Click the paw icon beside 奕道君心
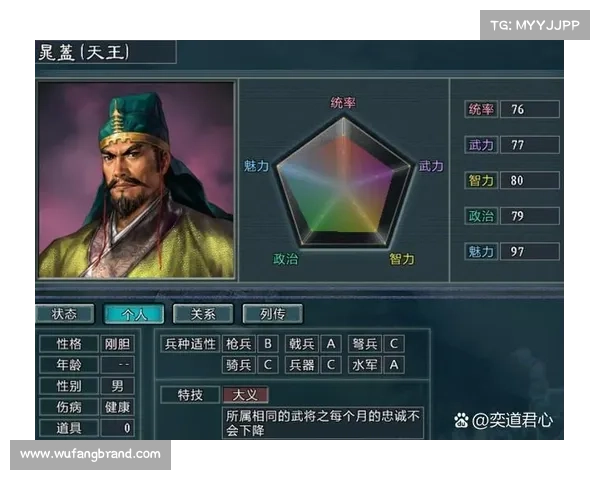600x480 pixels. (x=461, y=420)
